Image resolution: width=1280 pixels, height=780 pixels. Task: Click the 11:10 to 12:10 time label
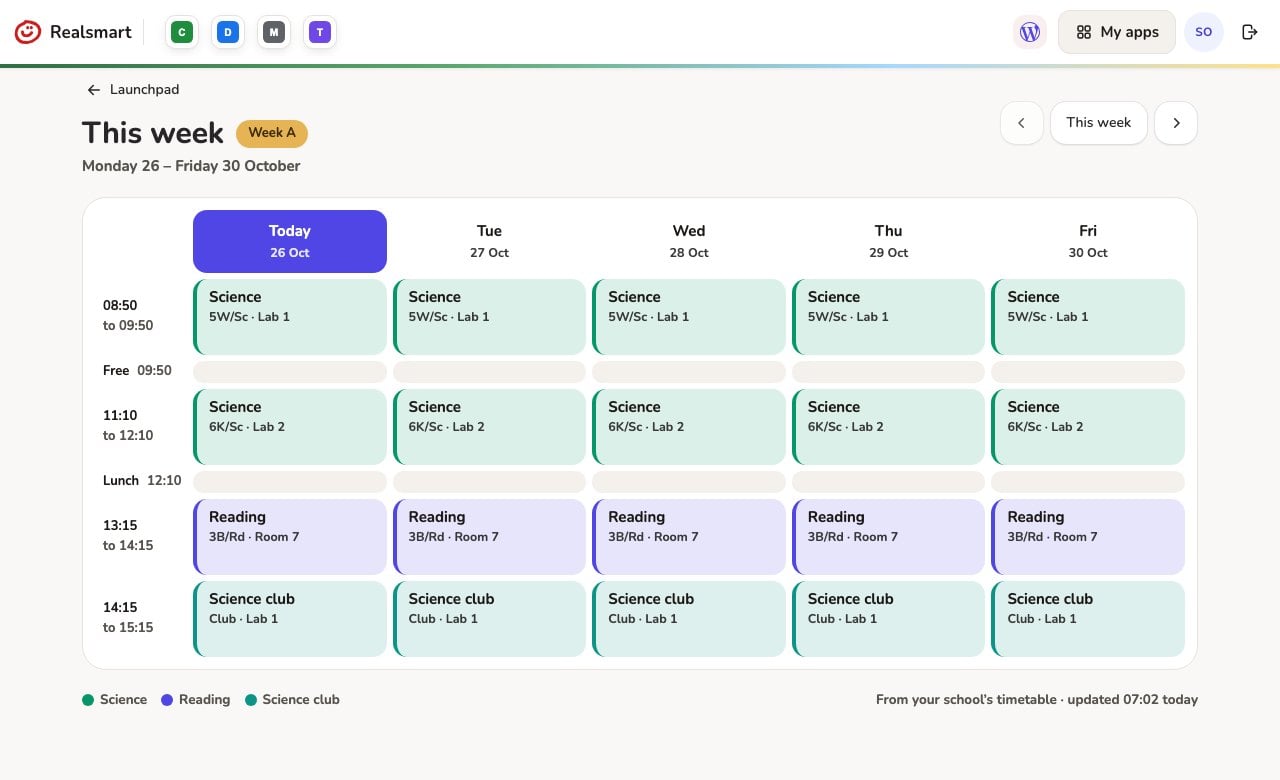[x=127, y=426]
